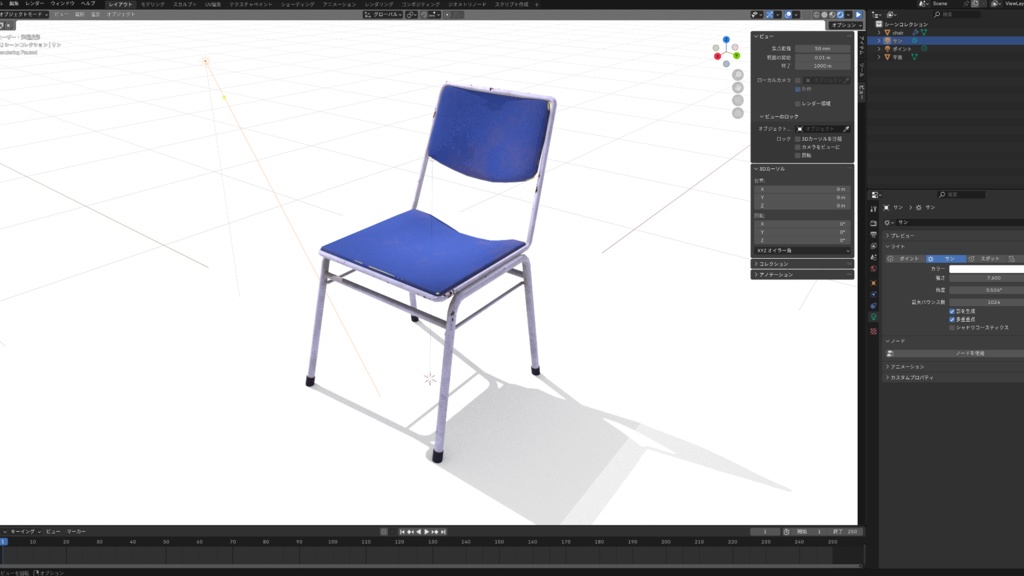Open the Scene properties tab icon

(874, 257)
